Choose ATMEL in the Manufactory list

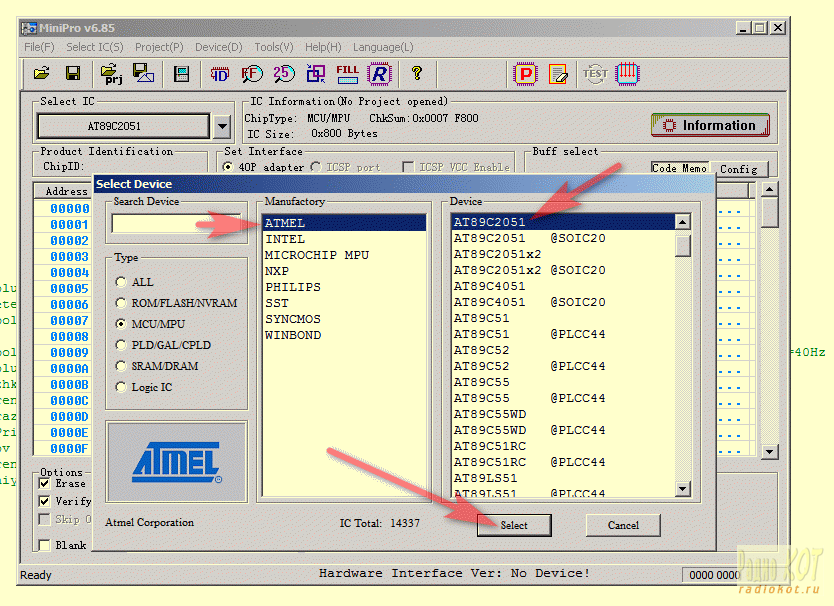coord(344,223)
